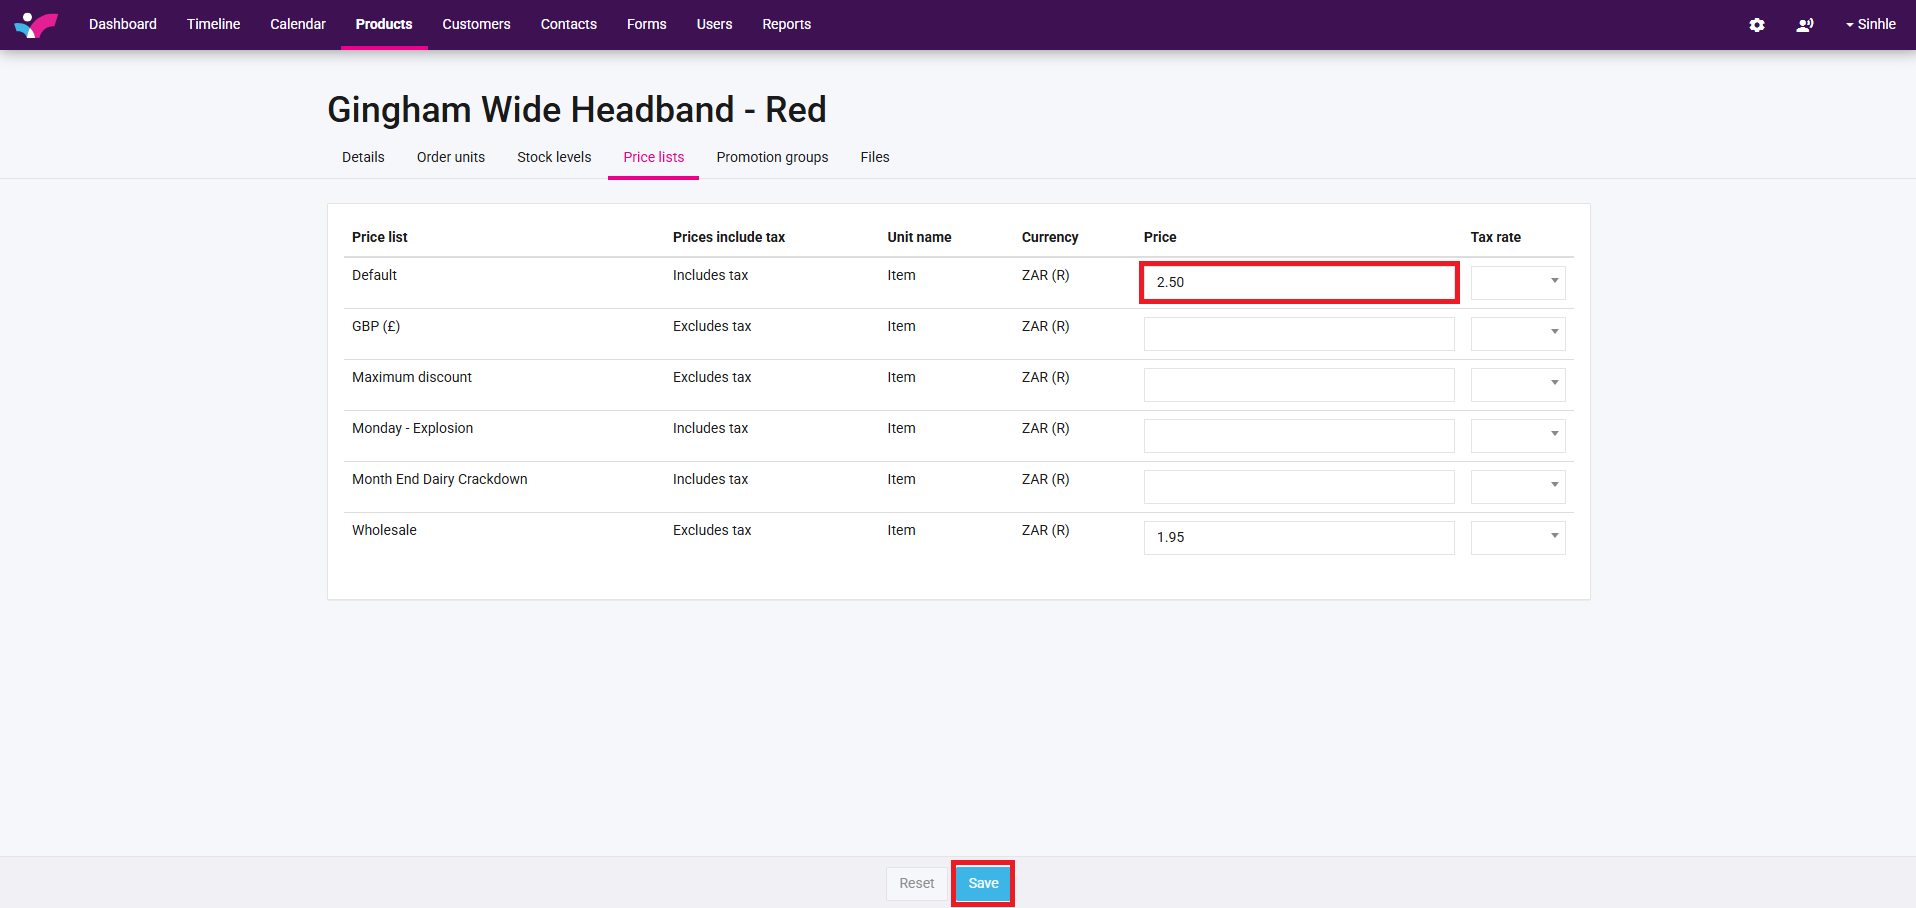The image size is (1916, 908).
Task: Focus the Wholesale price field
Action: pyautogui.click(x=1298, y=537)
